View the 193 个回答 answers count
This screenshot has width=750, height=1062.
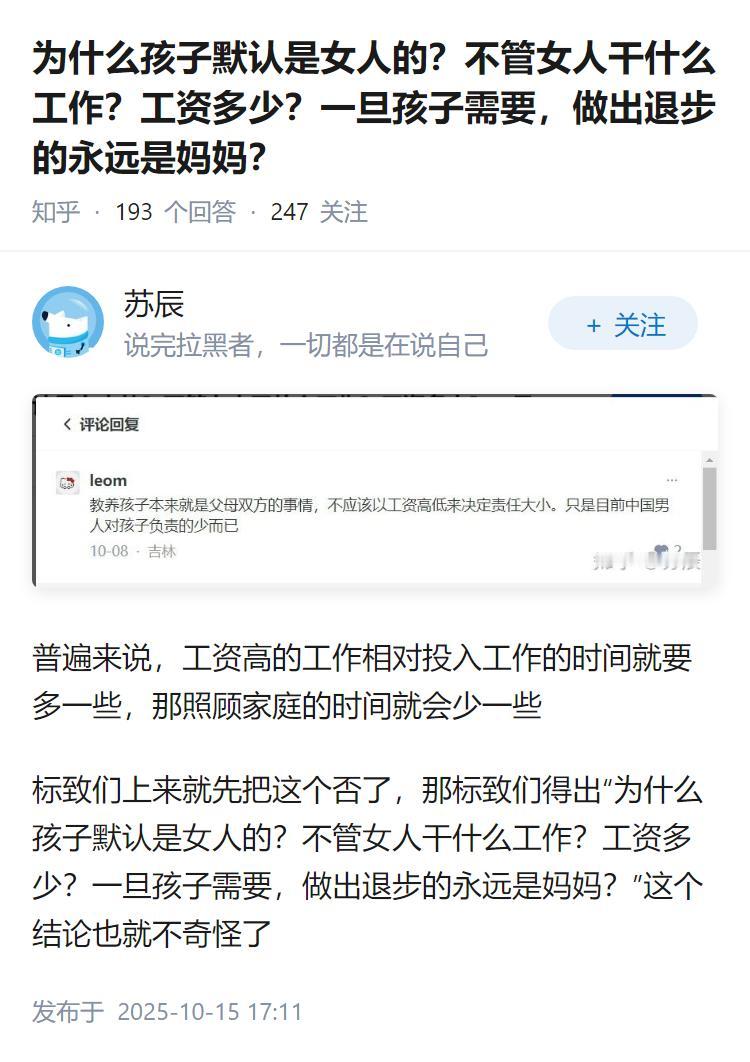(x=175, y=212)
